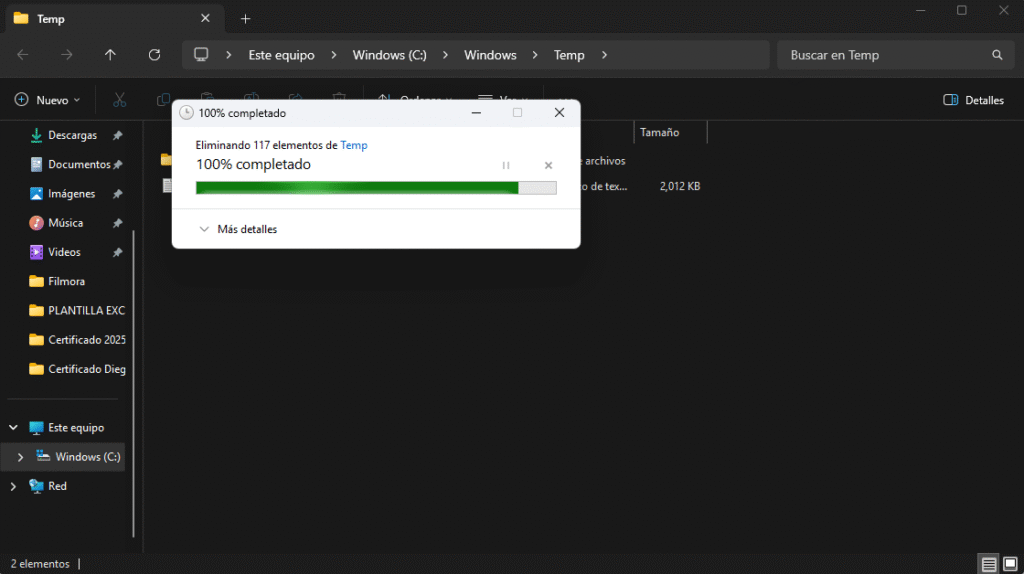
Task: Unpin Documentos using its pin icon
Action: coord(118,165)
